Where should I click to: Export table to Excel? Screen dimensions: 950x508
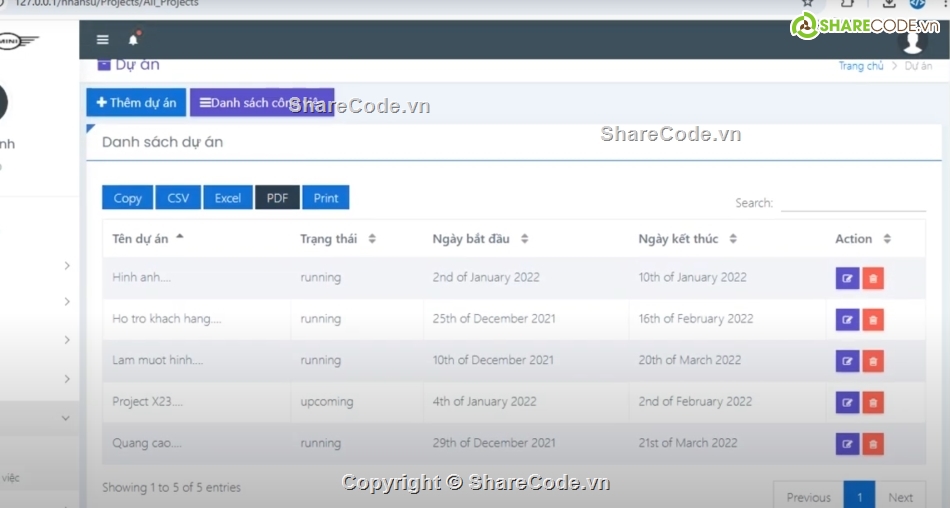(x=228, y=198)
